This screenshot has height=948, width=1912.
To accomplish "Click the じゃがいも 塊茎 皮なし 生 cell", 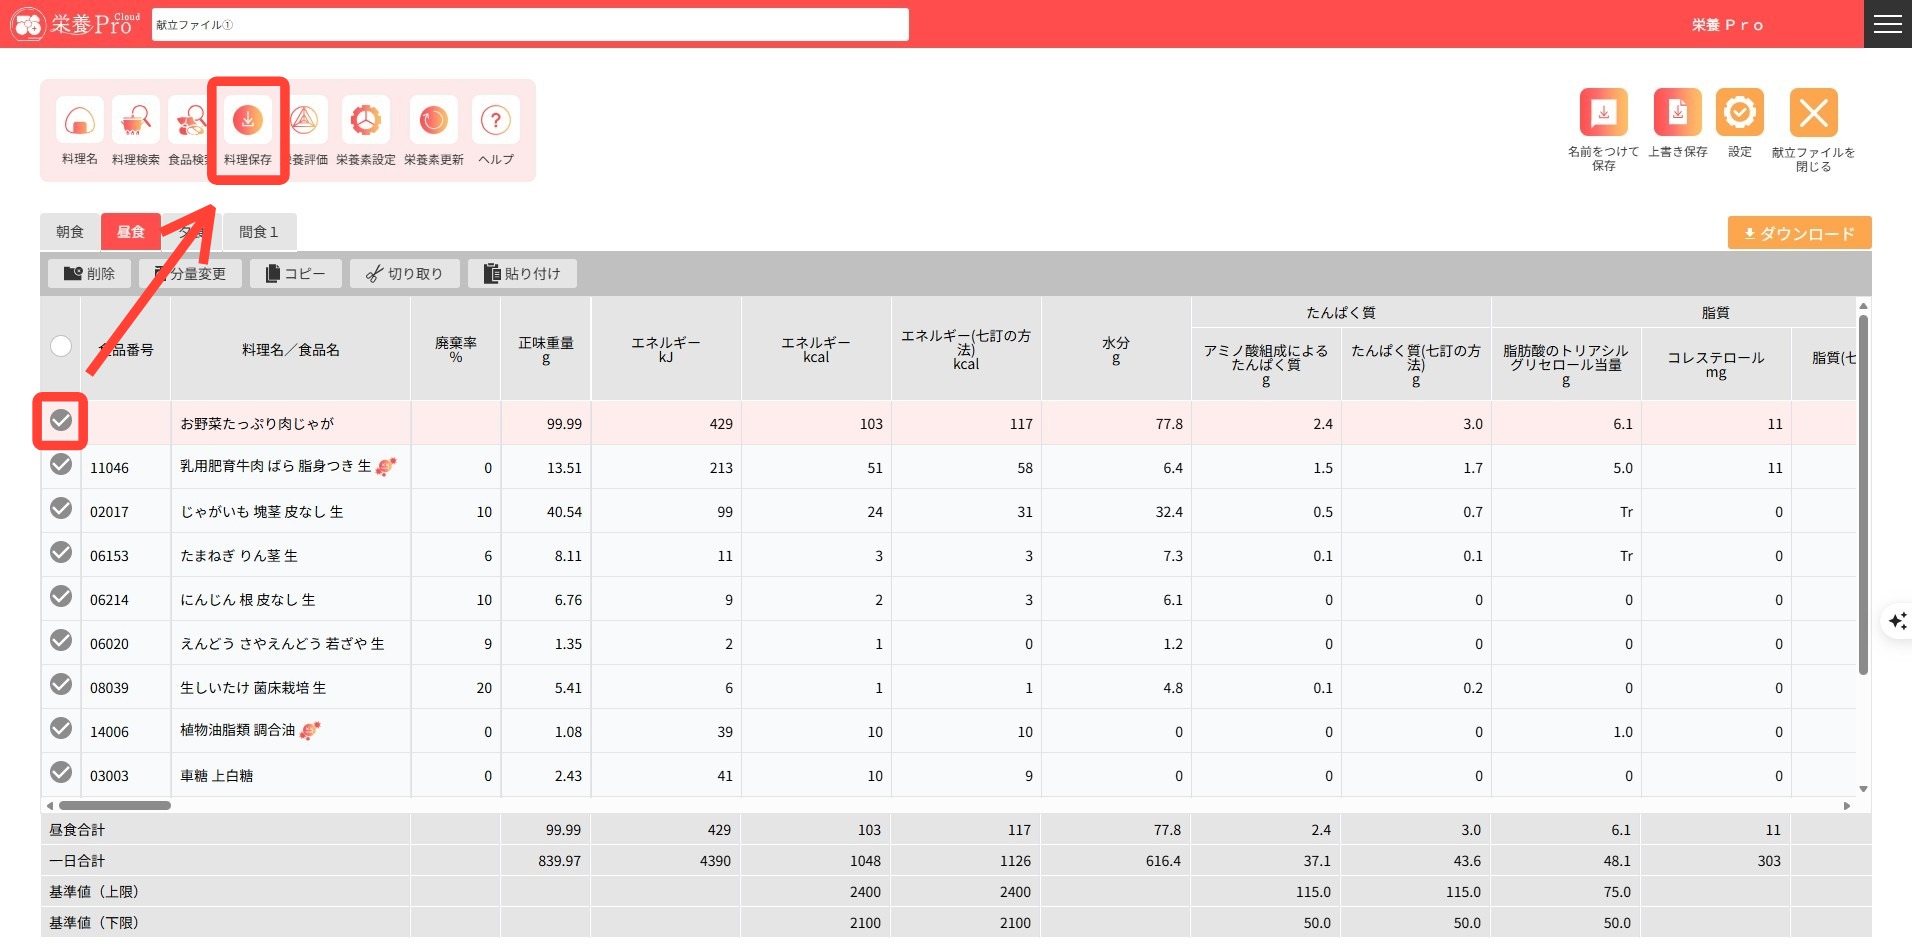I will tap(291, 512).
